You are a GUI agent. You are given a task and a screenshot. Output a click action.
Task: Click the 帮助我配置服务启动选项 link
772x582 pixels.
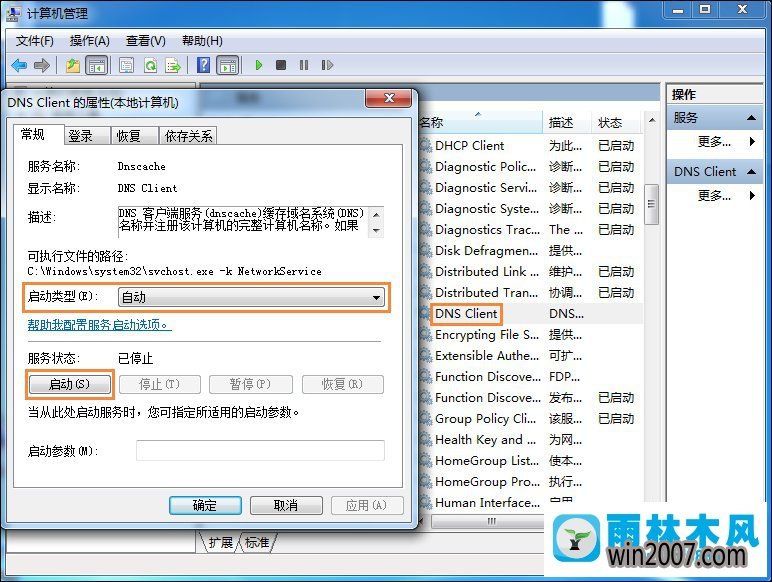point(99,325)
